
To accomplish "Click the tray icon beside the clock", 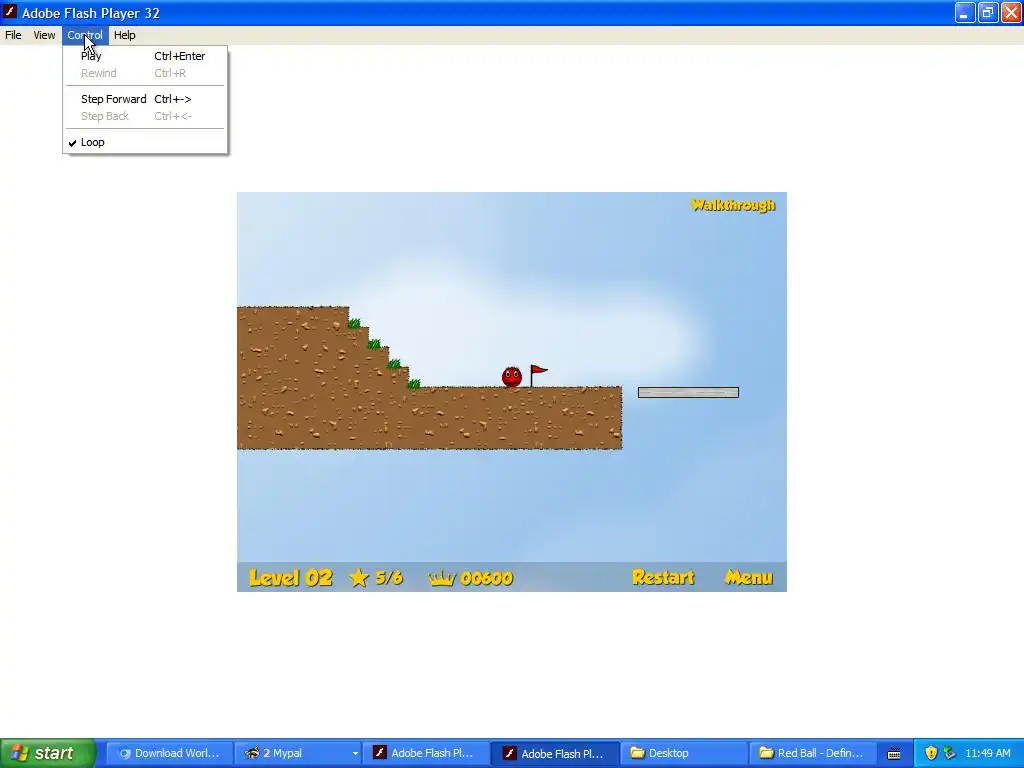I will pos(950,753).
